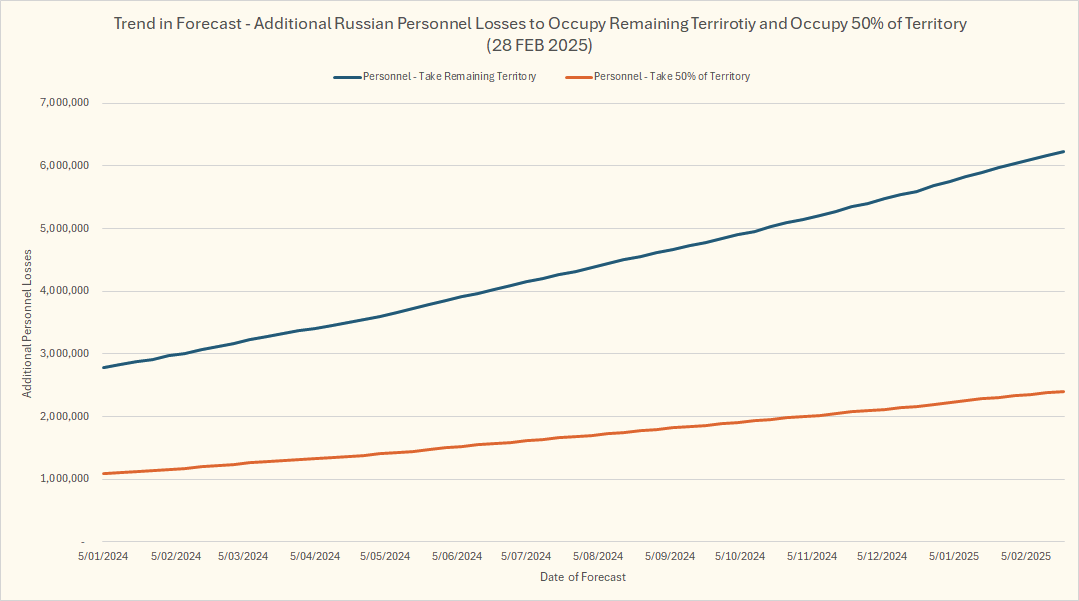Image resolution: width=1079 pixels, height=601 pixels.
Task: Select the "Date of Forecast" horizontal axis title
Action: (x=582, y=577)
